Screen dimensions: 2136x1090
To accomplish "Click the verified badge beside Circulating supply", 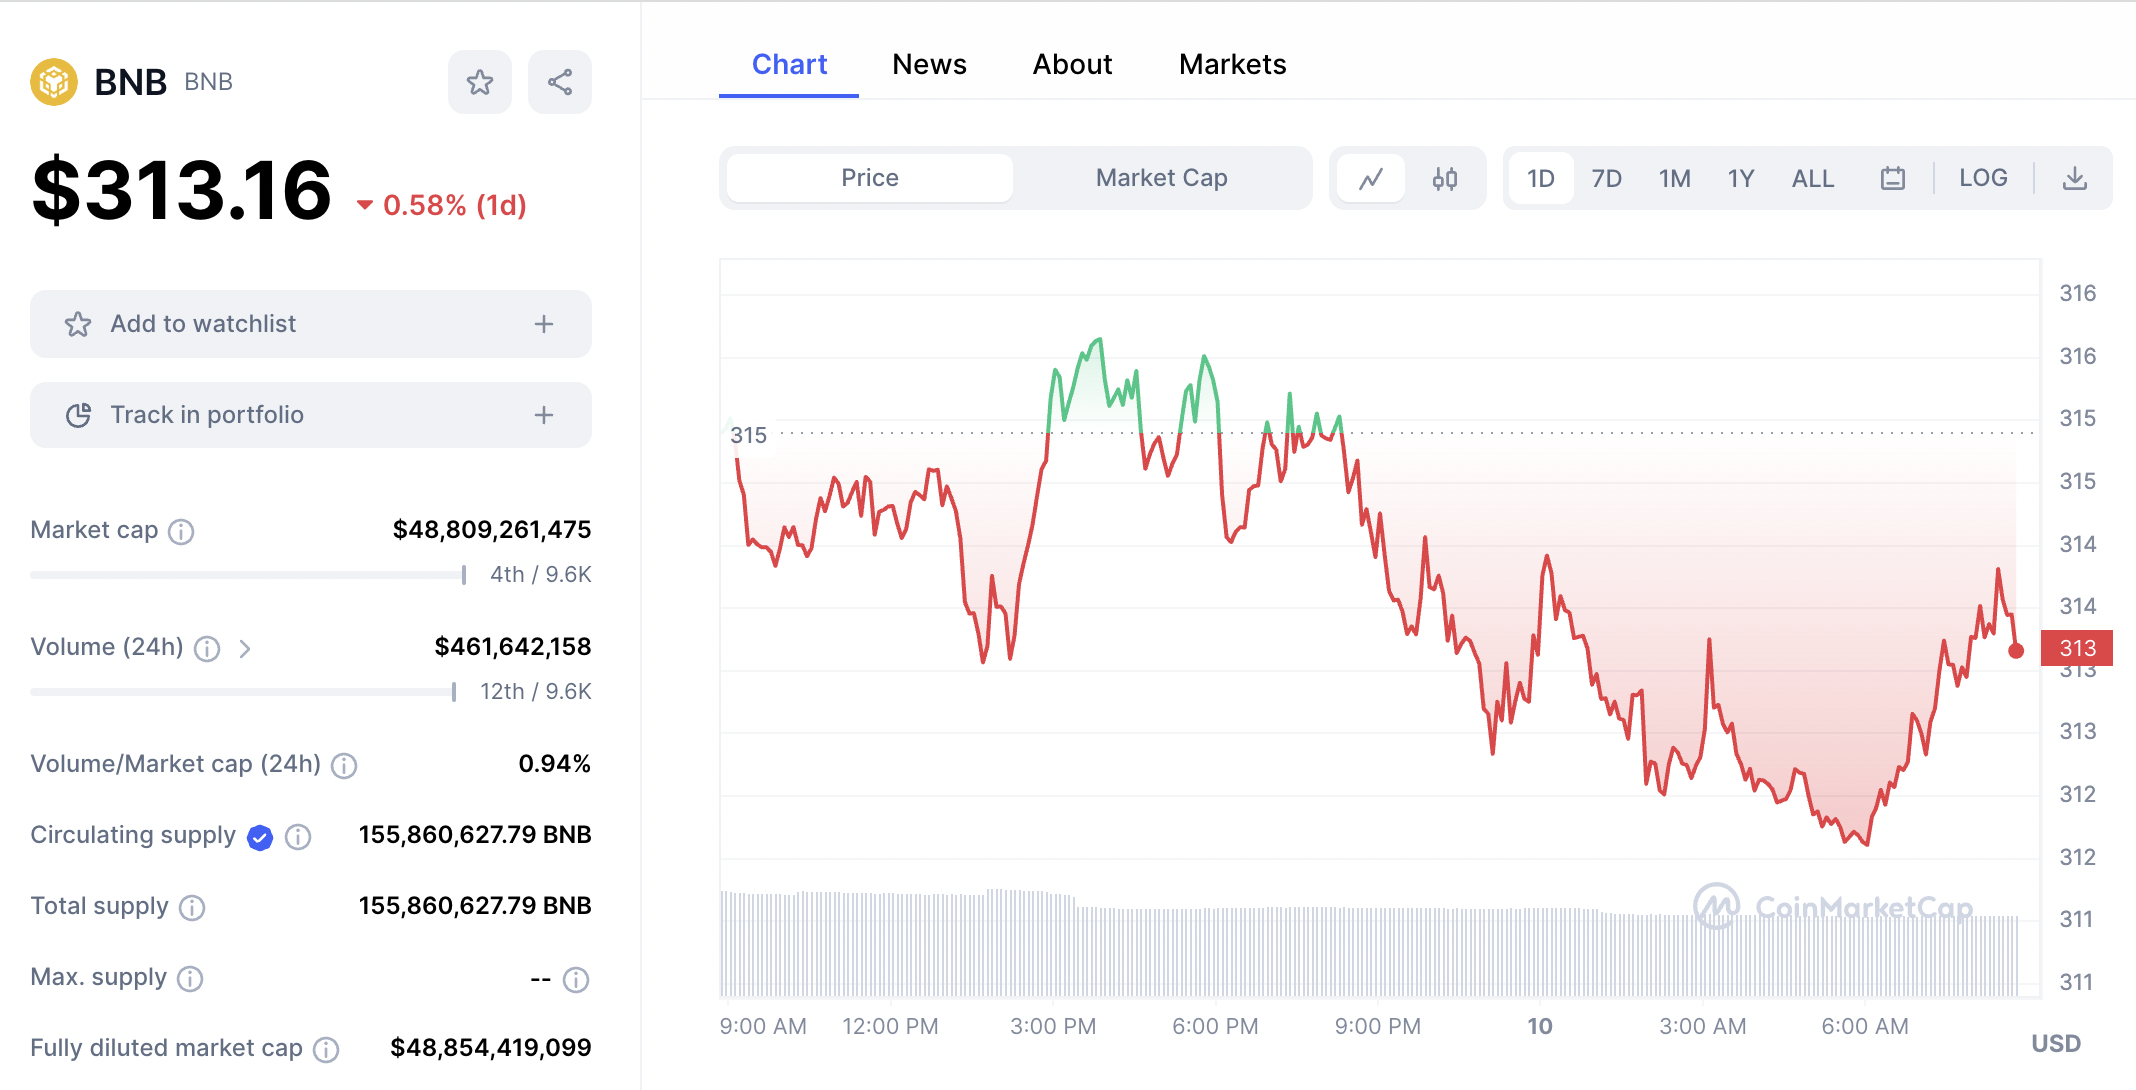I will pyautogui.click(x=260, y=837).
